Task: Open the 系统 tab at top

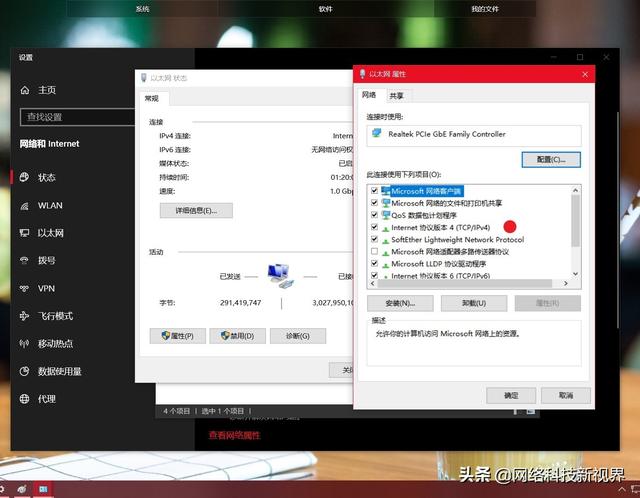Action: pos(142,9)
